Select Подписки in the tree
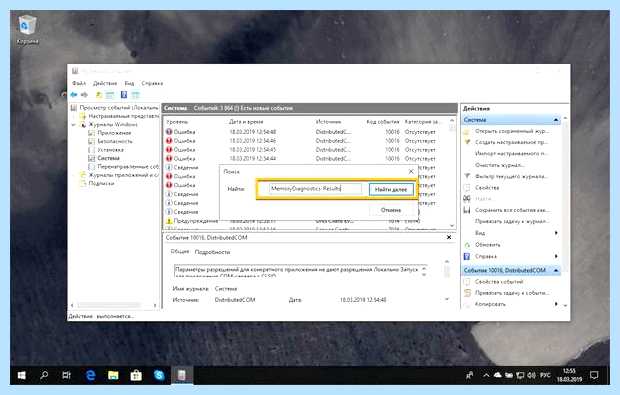This screenshot has width=620, height=395. (x=101, y=183)
